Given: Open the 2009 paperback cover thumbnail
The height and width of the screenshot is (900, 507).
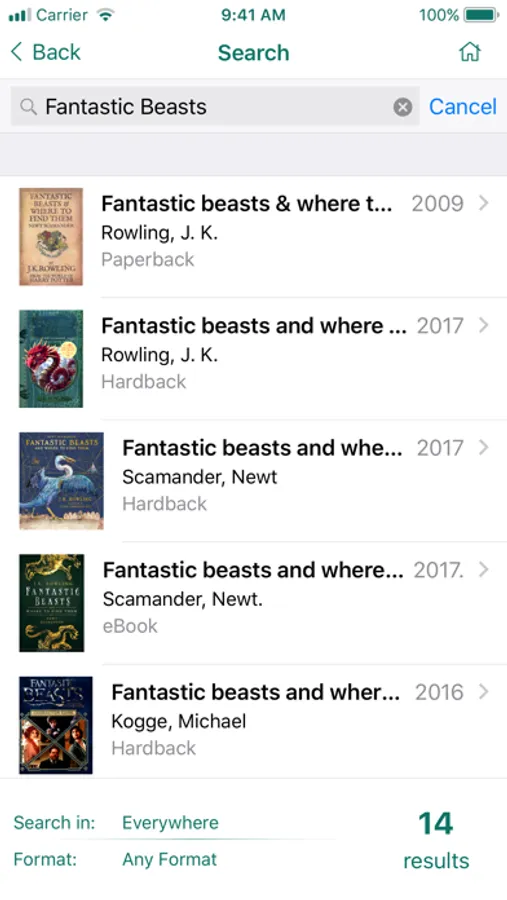Looking at the screenshot, I should tap(51, 236).
